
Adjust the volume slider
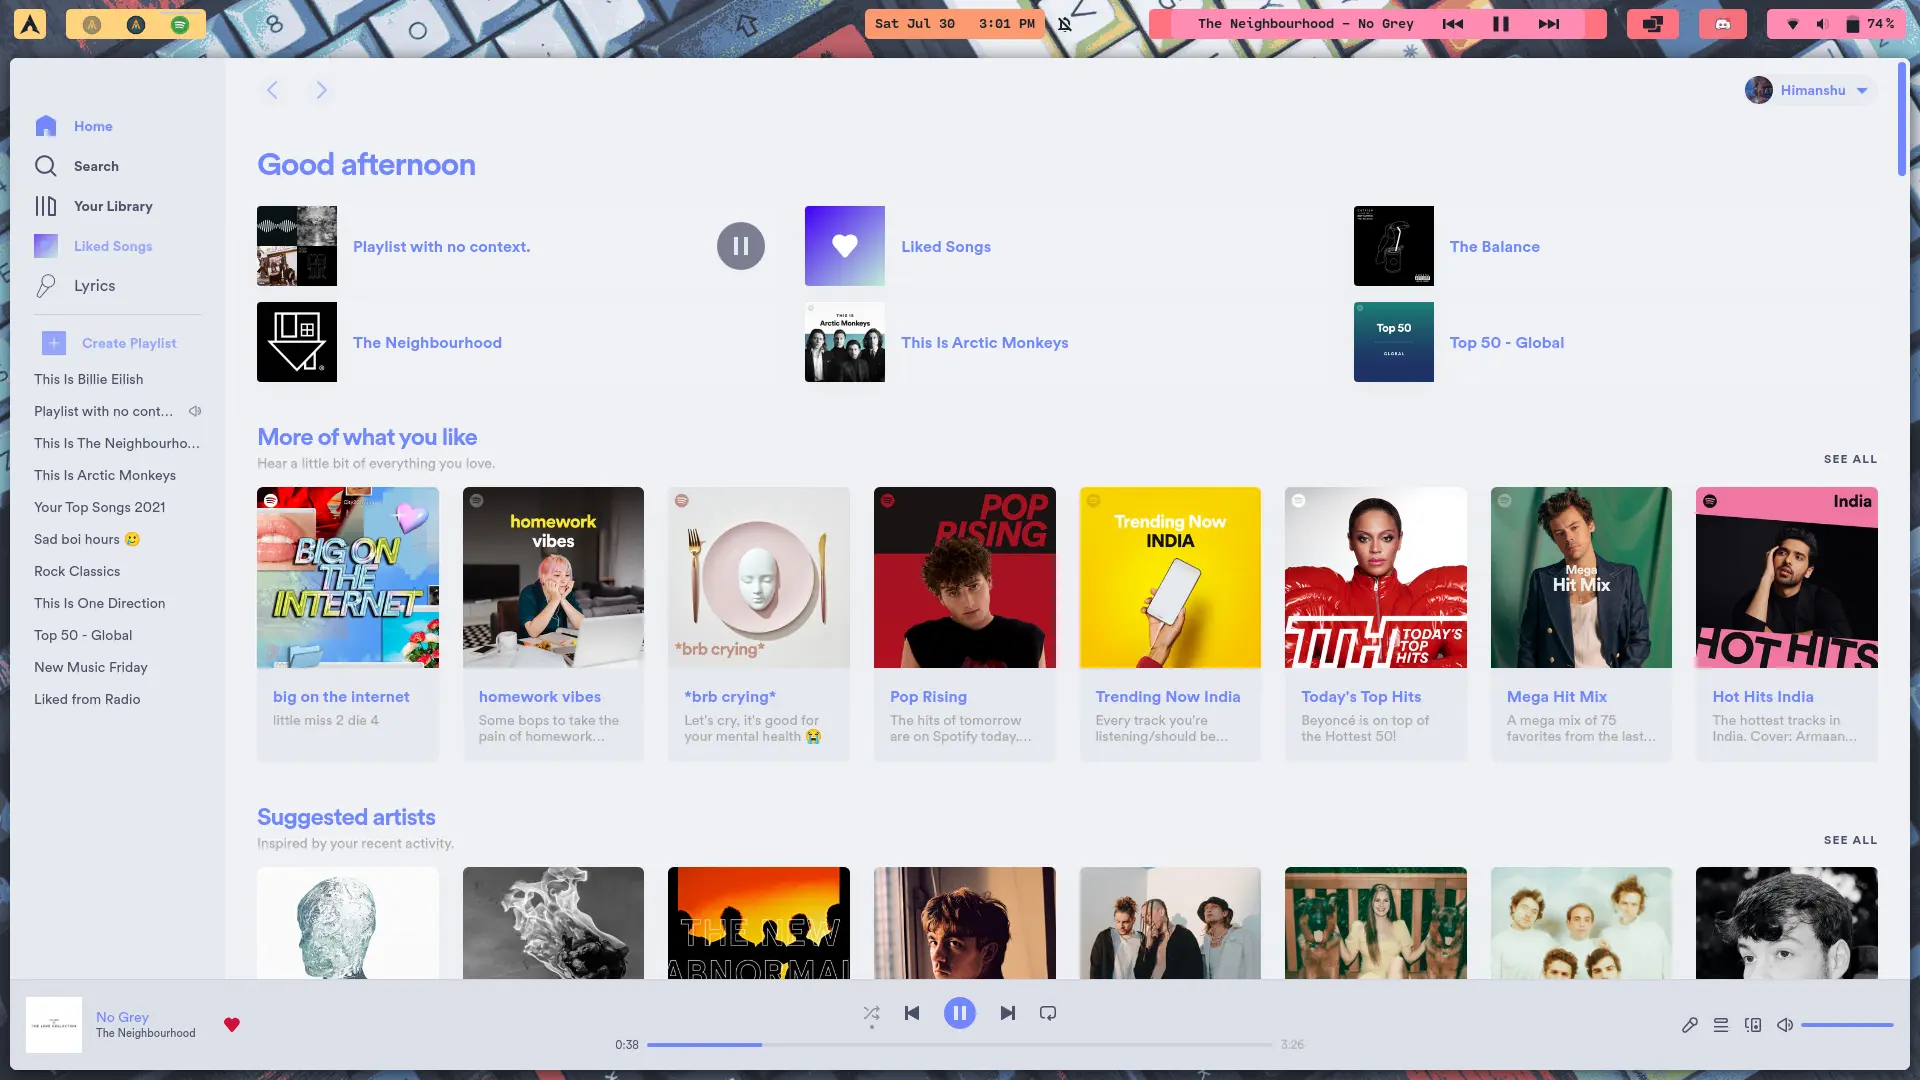pos(1846,1025)
